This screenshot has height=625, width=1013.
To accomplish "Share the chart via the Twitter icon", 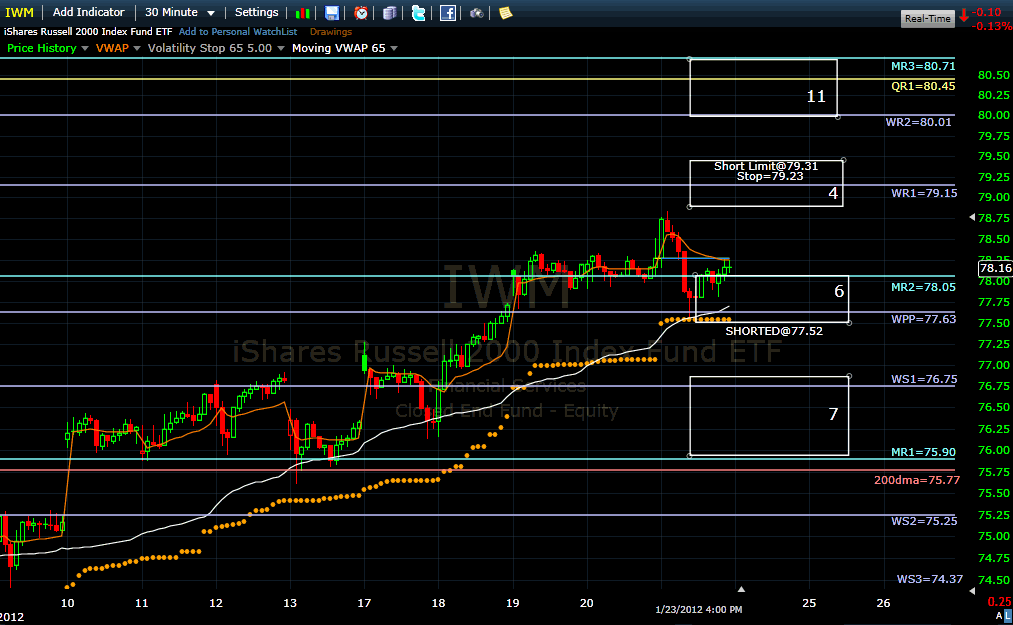I will (419, 13).
